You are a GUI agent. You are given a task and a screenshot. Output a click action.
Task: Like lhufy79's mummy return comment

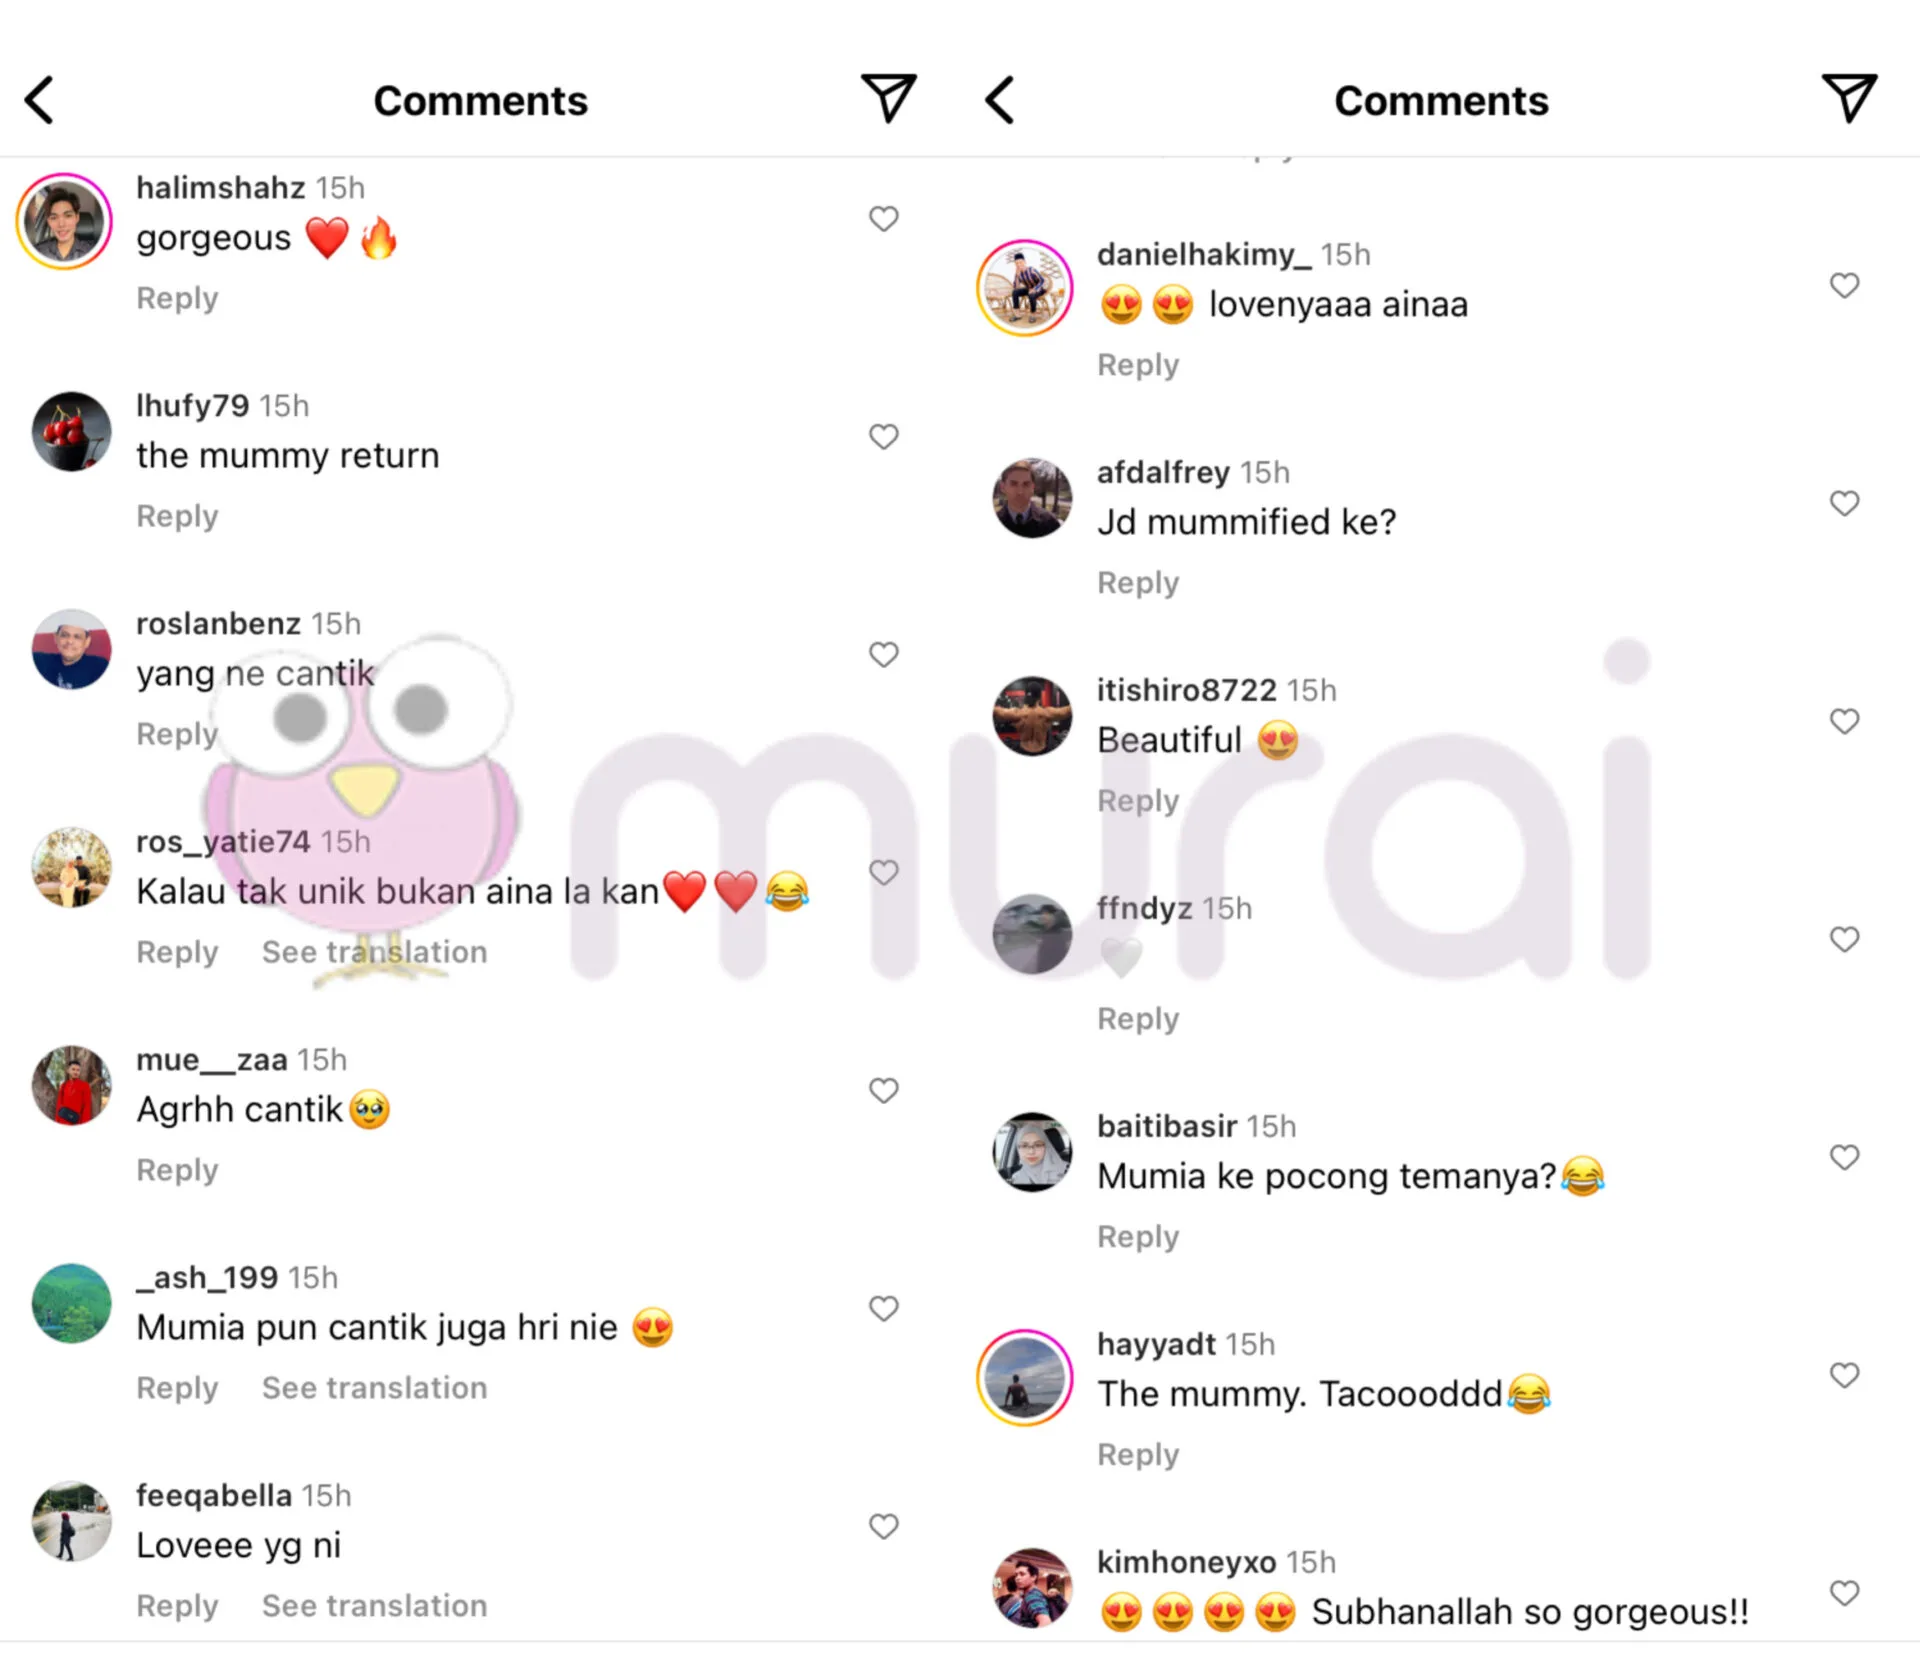(x=883, y=436)
